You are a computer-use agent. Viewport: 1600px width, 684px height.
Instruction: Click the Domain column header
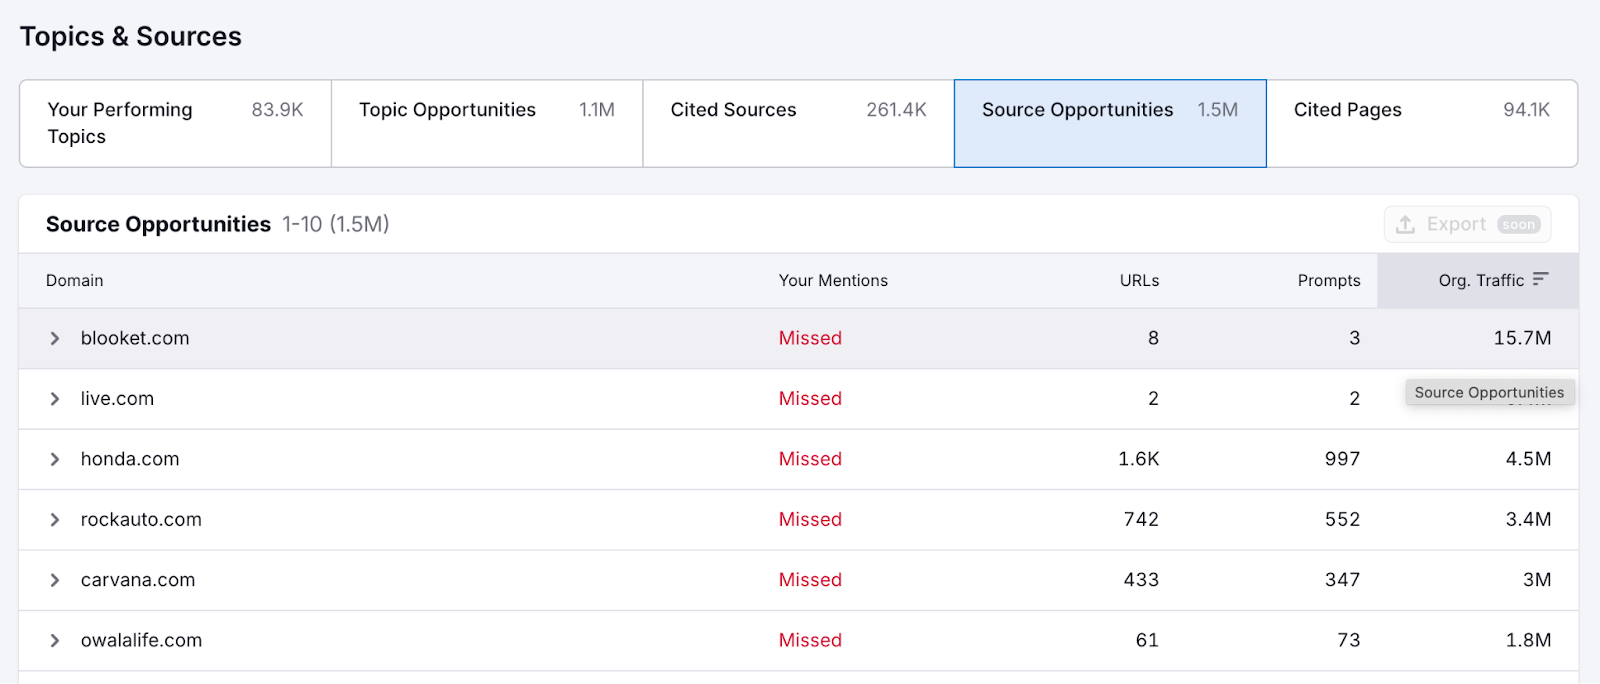75,281
